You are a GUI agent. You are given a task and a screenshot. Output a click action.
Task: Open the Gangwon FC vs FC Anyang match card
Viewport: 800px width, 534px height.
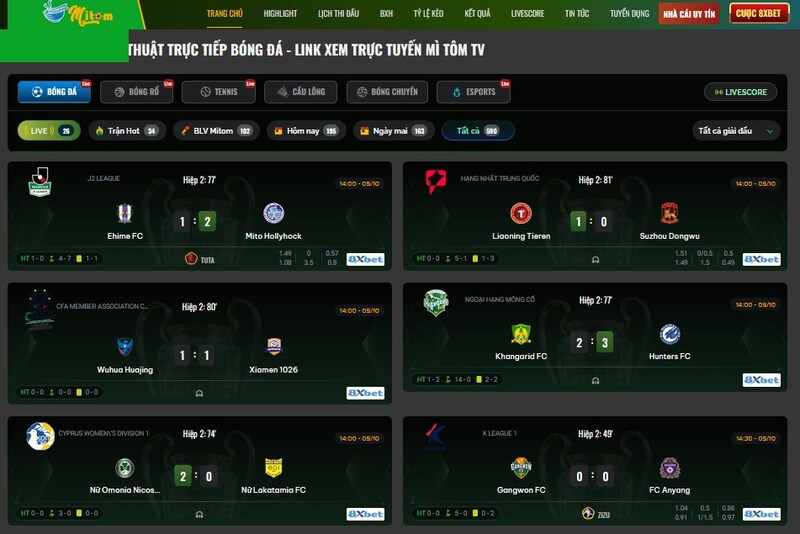pyautogui.click(x=595, y=471)
